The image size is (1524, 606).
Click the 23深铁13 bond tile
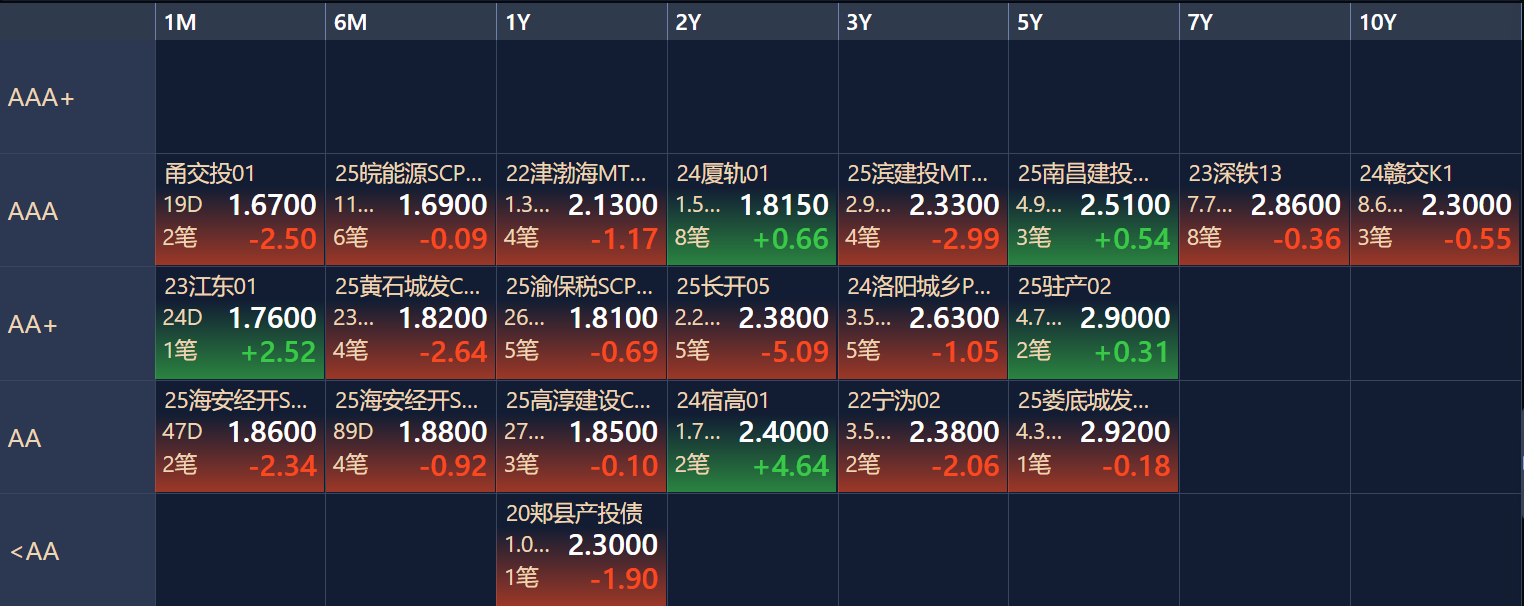(1264, 208)
